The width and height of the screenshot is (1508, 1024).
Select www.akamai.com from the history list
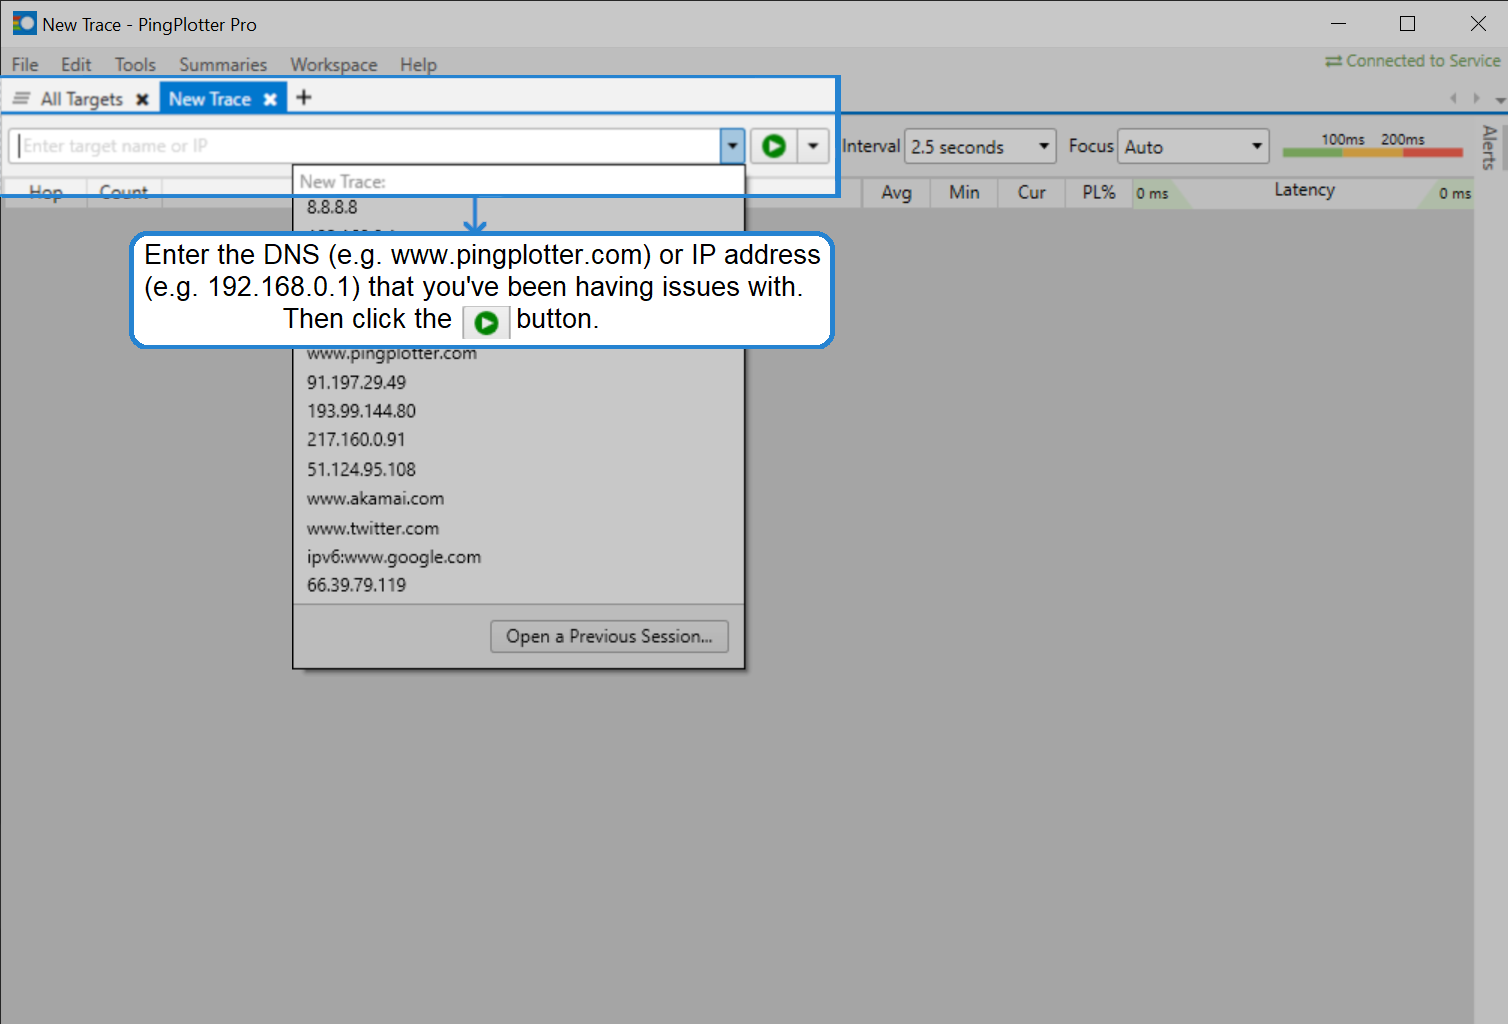(x=375, y=498)
